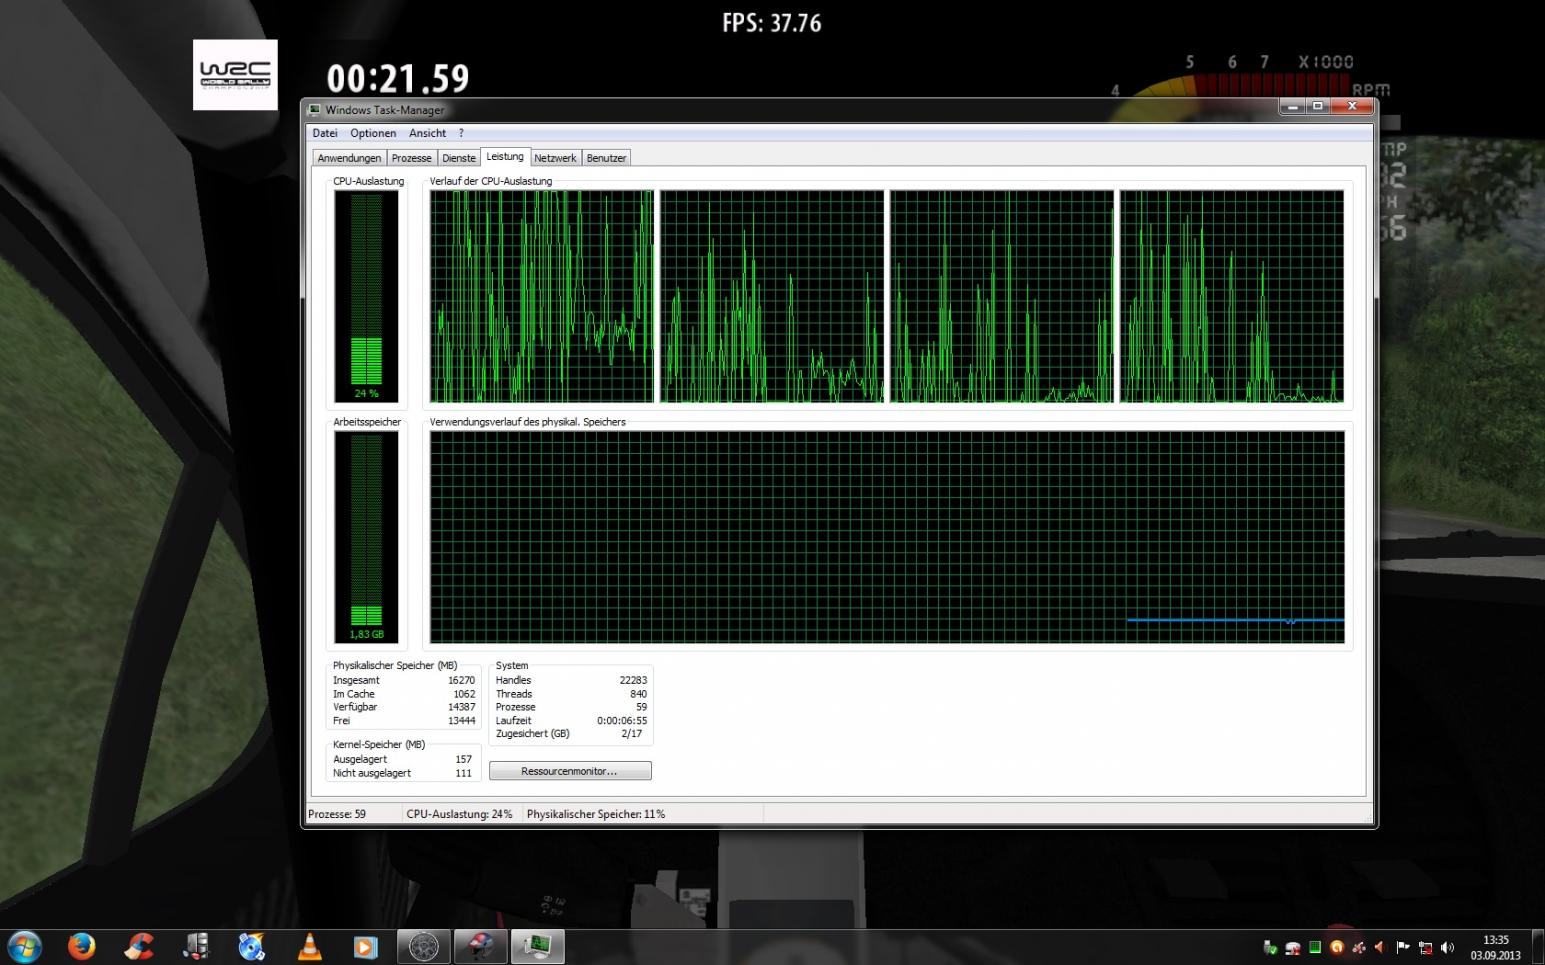Image resolution: width=1545 pixels, height=965 pixels.
Task: Switch to the Prozesse tab
Action: tap(411, 158)
